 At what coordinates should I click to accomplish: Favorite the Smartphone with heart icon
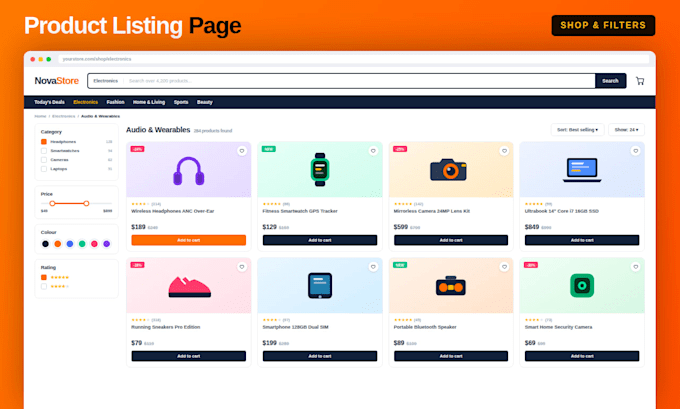pos(373,267)
